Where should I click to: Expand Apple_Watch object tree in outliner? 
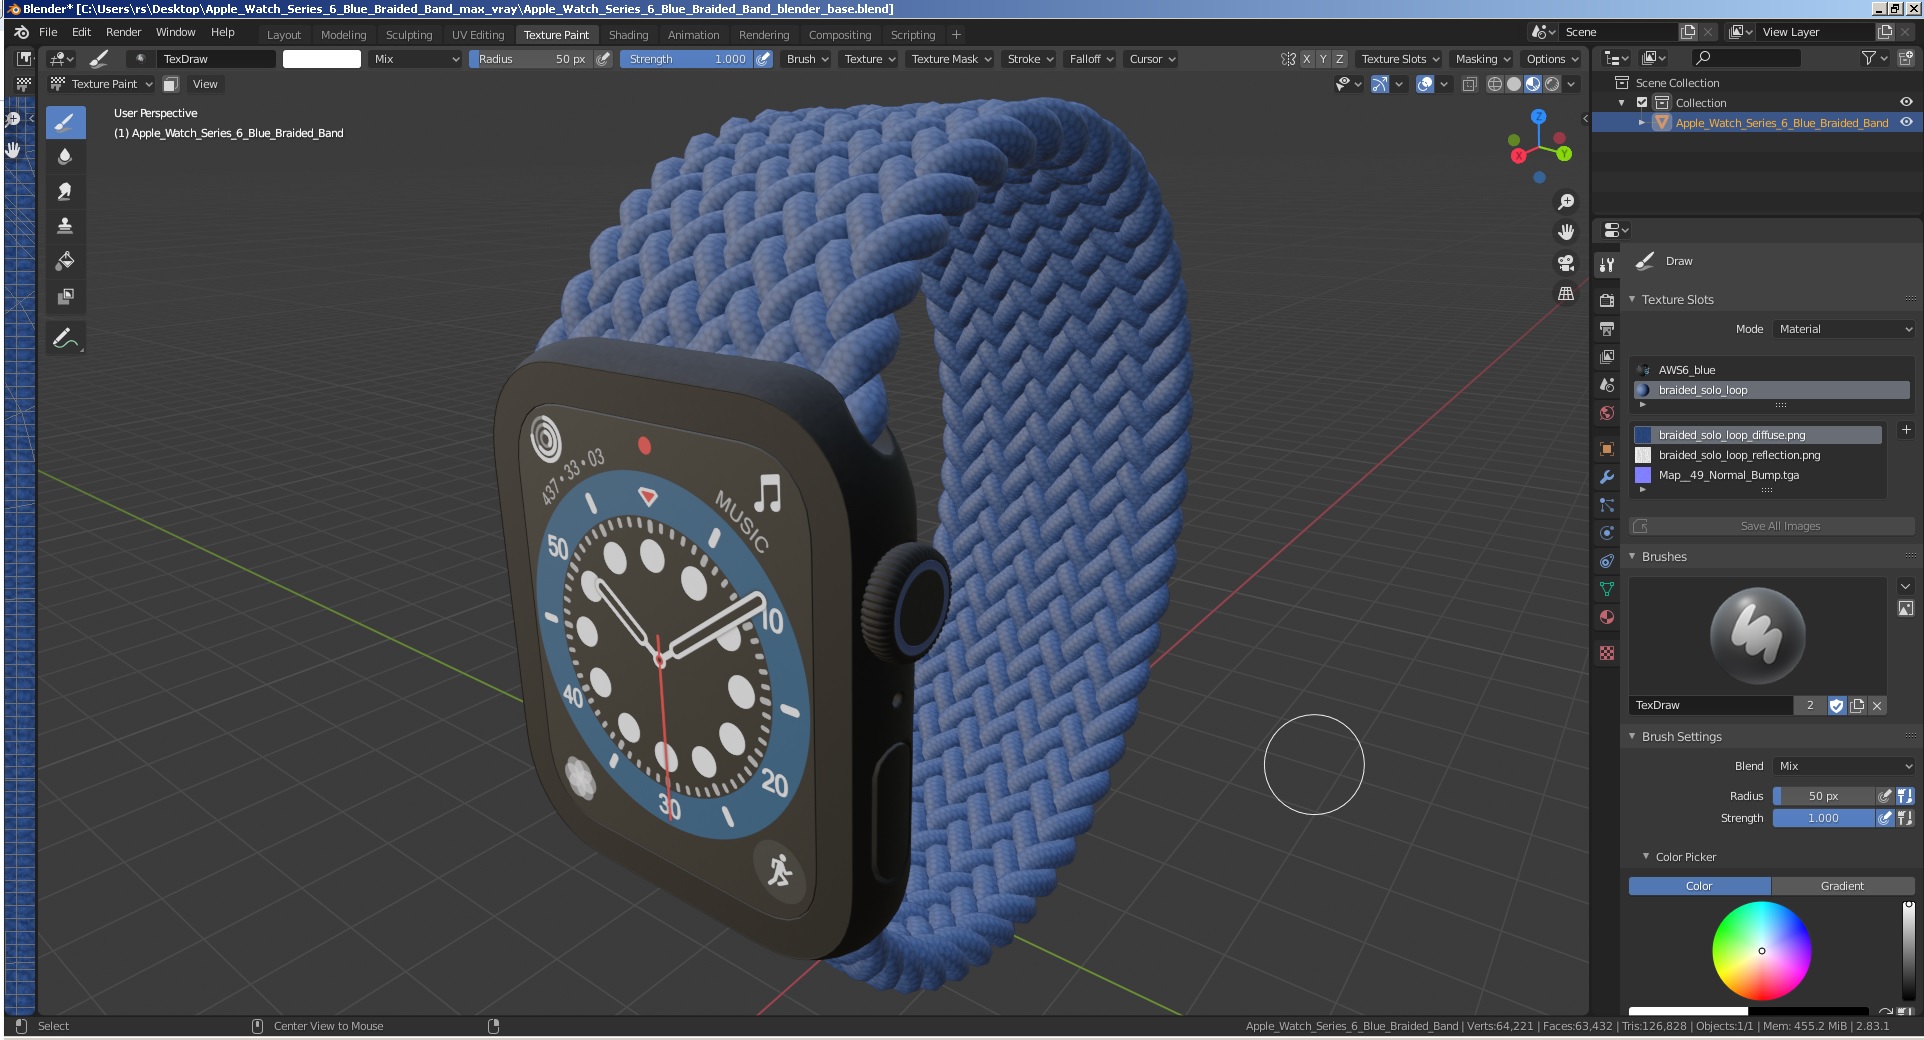click(x=1642, y=122)
